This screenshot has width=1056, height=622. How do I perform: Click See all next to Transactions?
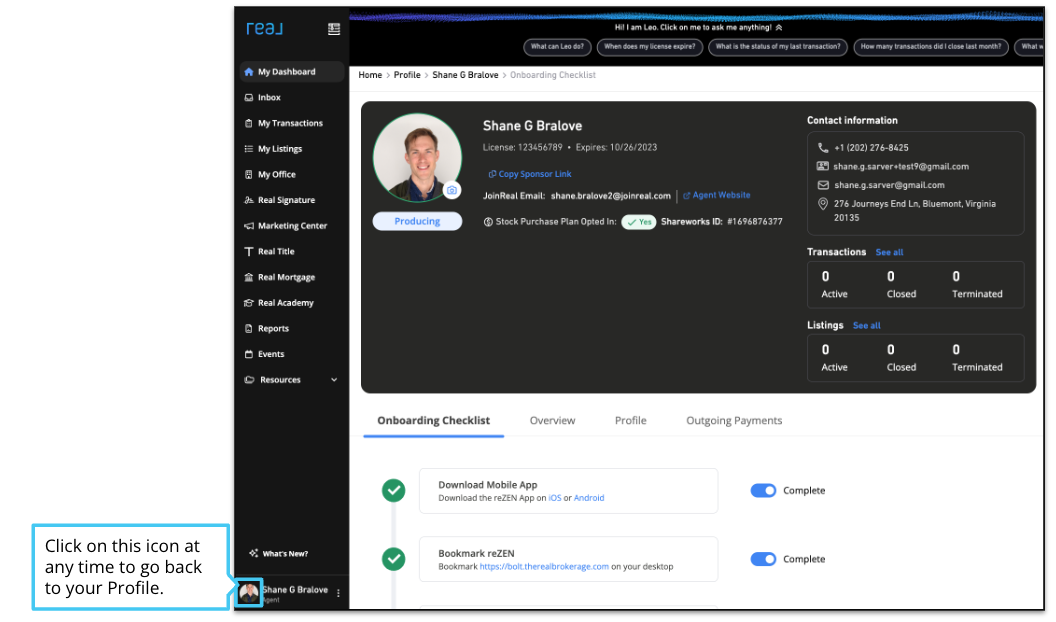click(889, 252)
